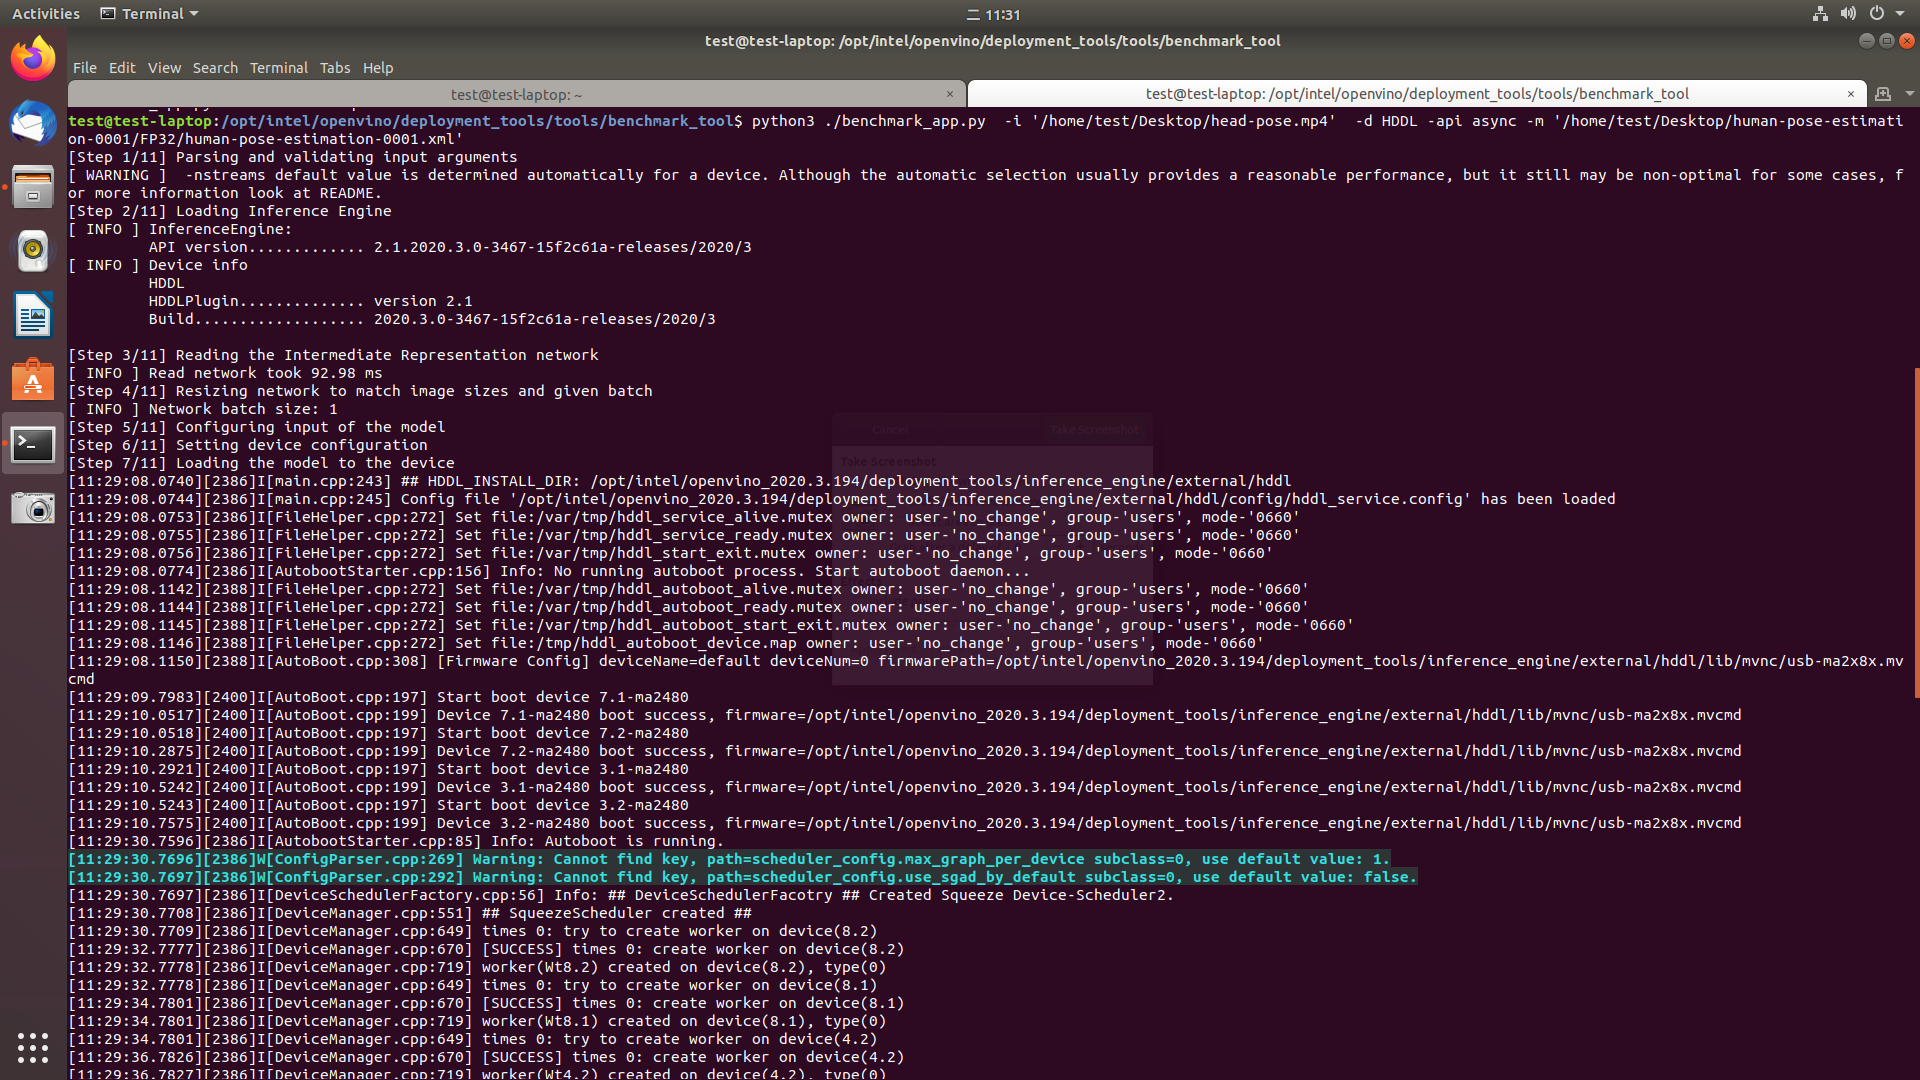1920x1080 pixels.
Task: Open the Screenshot camera app in dock
Action: (x=33, y=508)
